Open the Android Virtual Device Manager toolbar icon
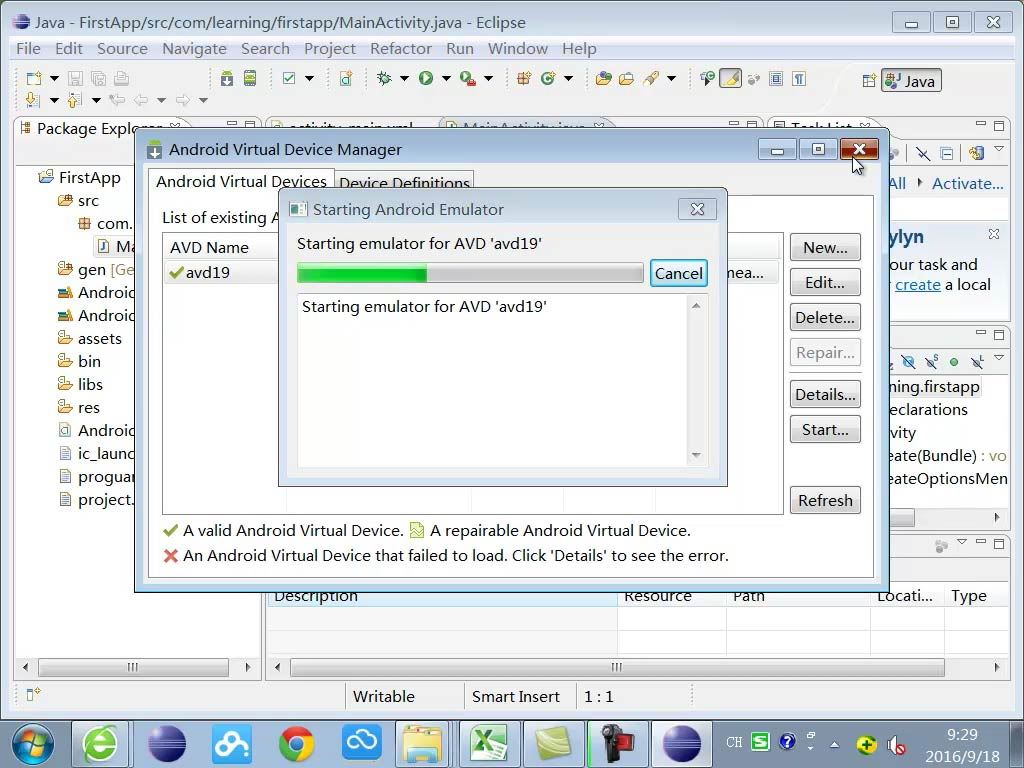Screen dimensions: 1024x768 (x=250, y=78)
